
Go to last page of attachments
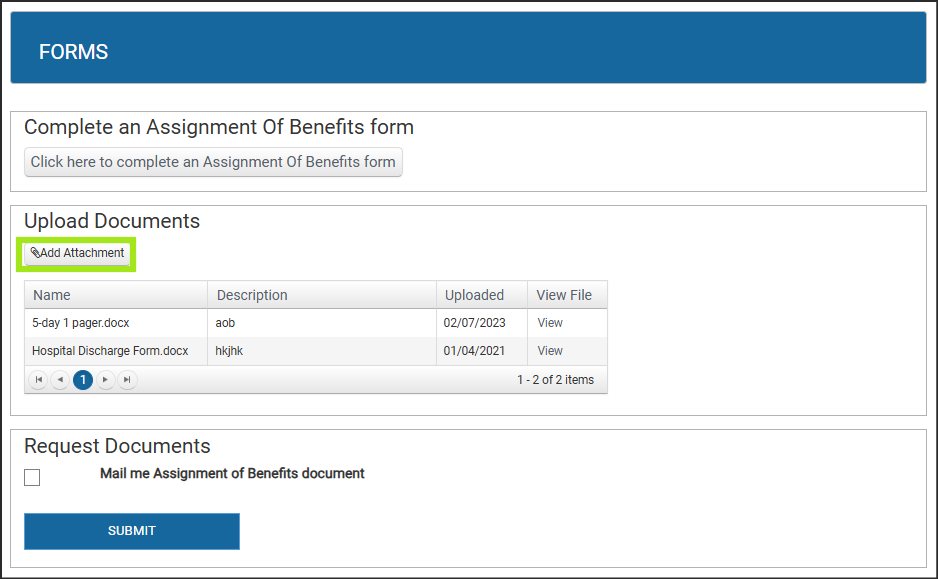(127, 380)
